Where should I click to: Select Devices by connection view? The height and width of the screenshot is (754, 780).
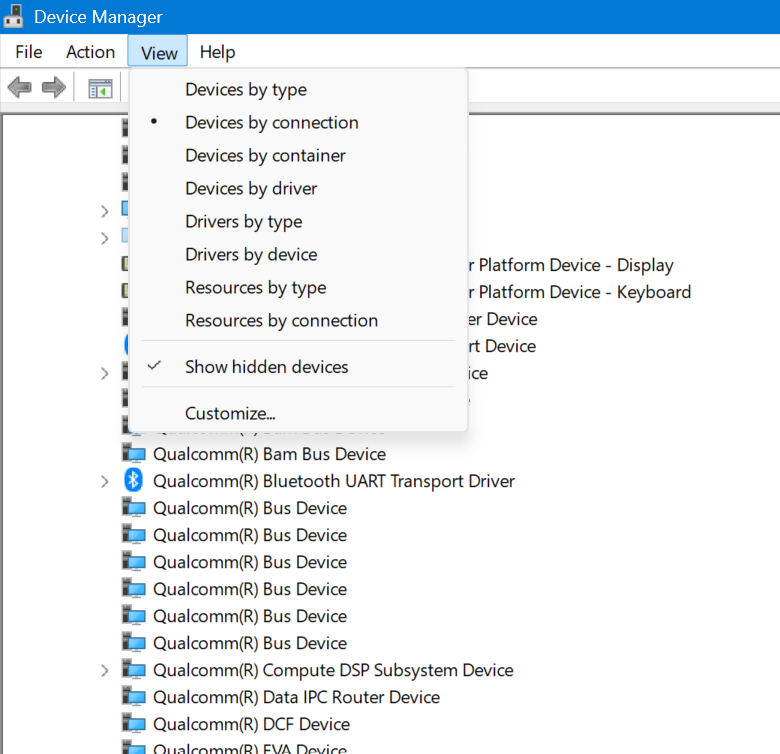(298, 122)
